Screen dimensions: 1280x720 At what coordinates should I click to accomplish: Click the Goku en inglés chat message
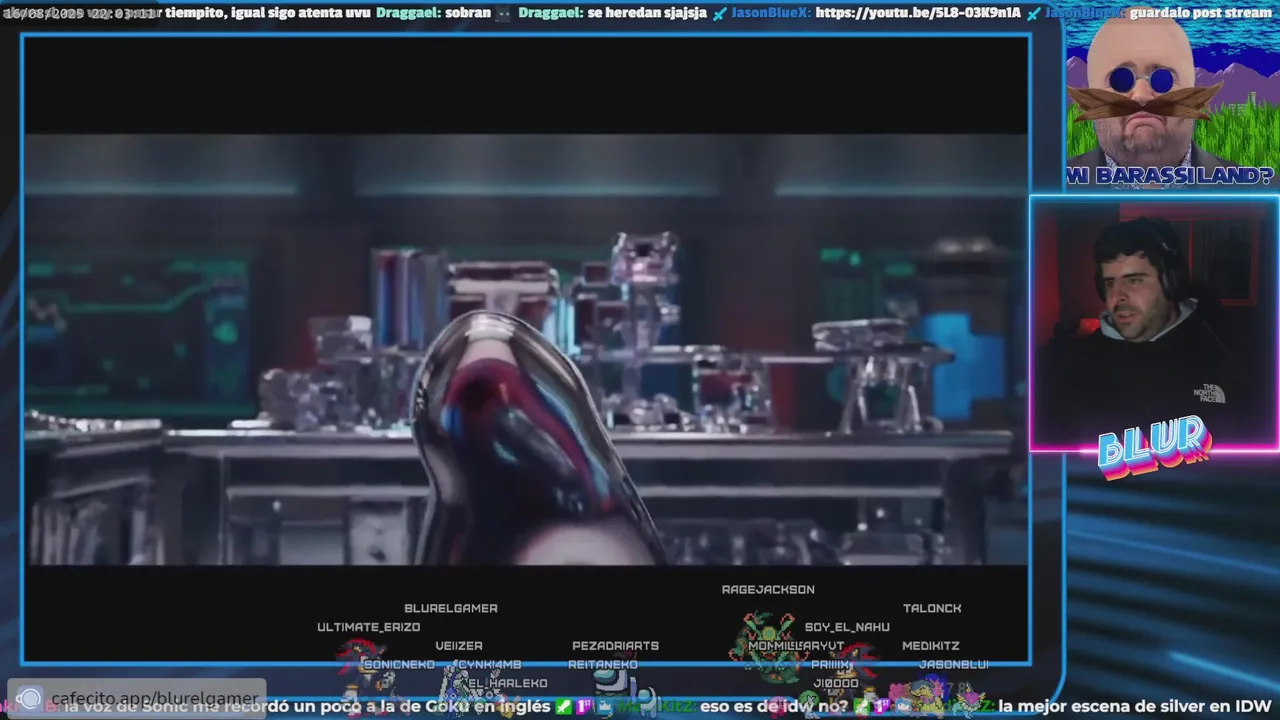point(306,707)
